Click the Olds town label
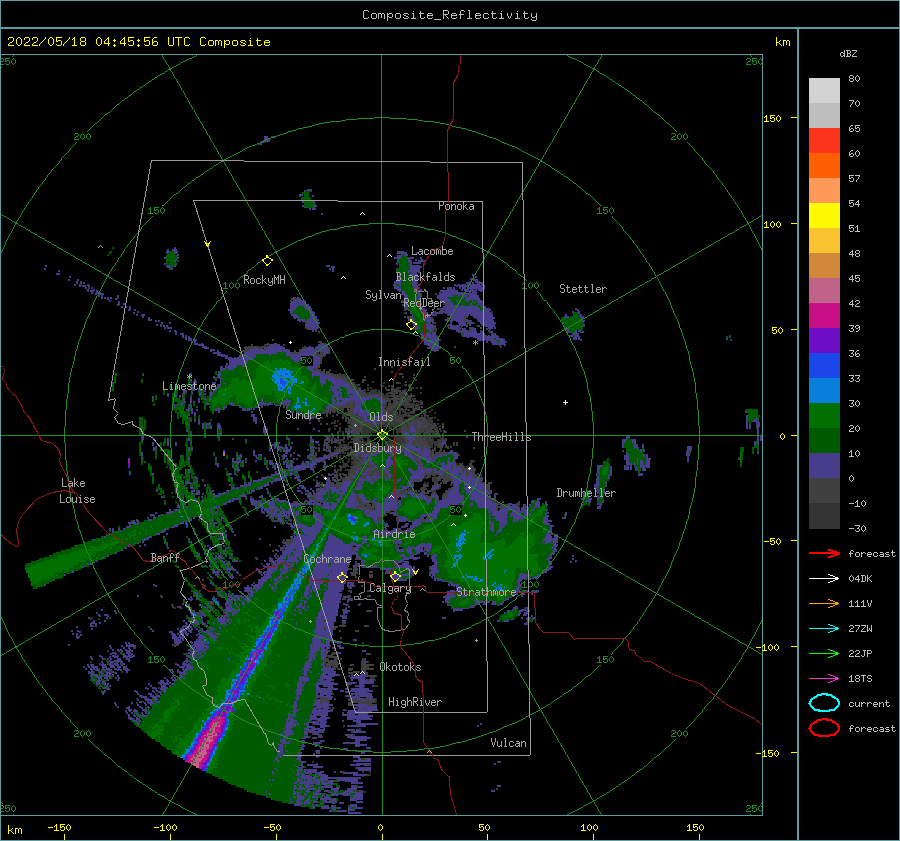 point(381,417)
